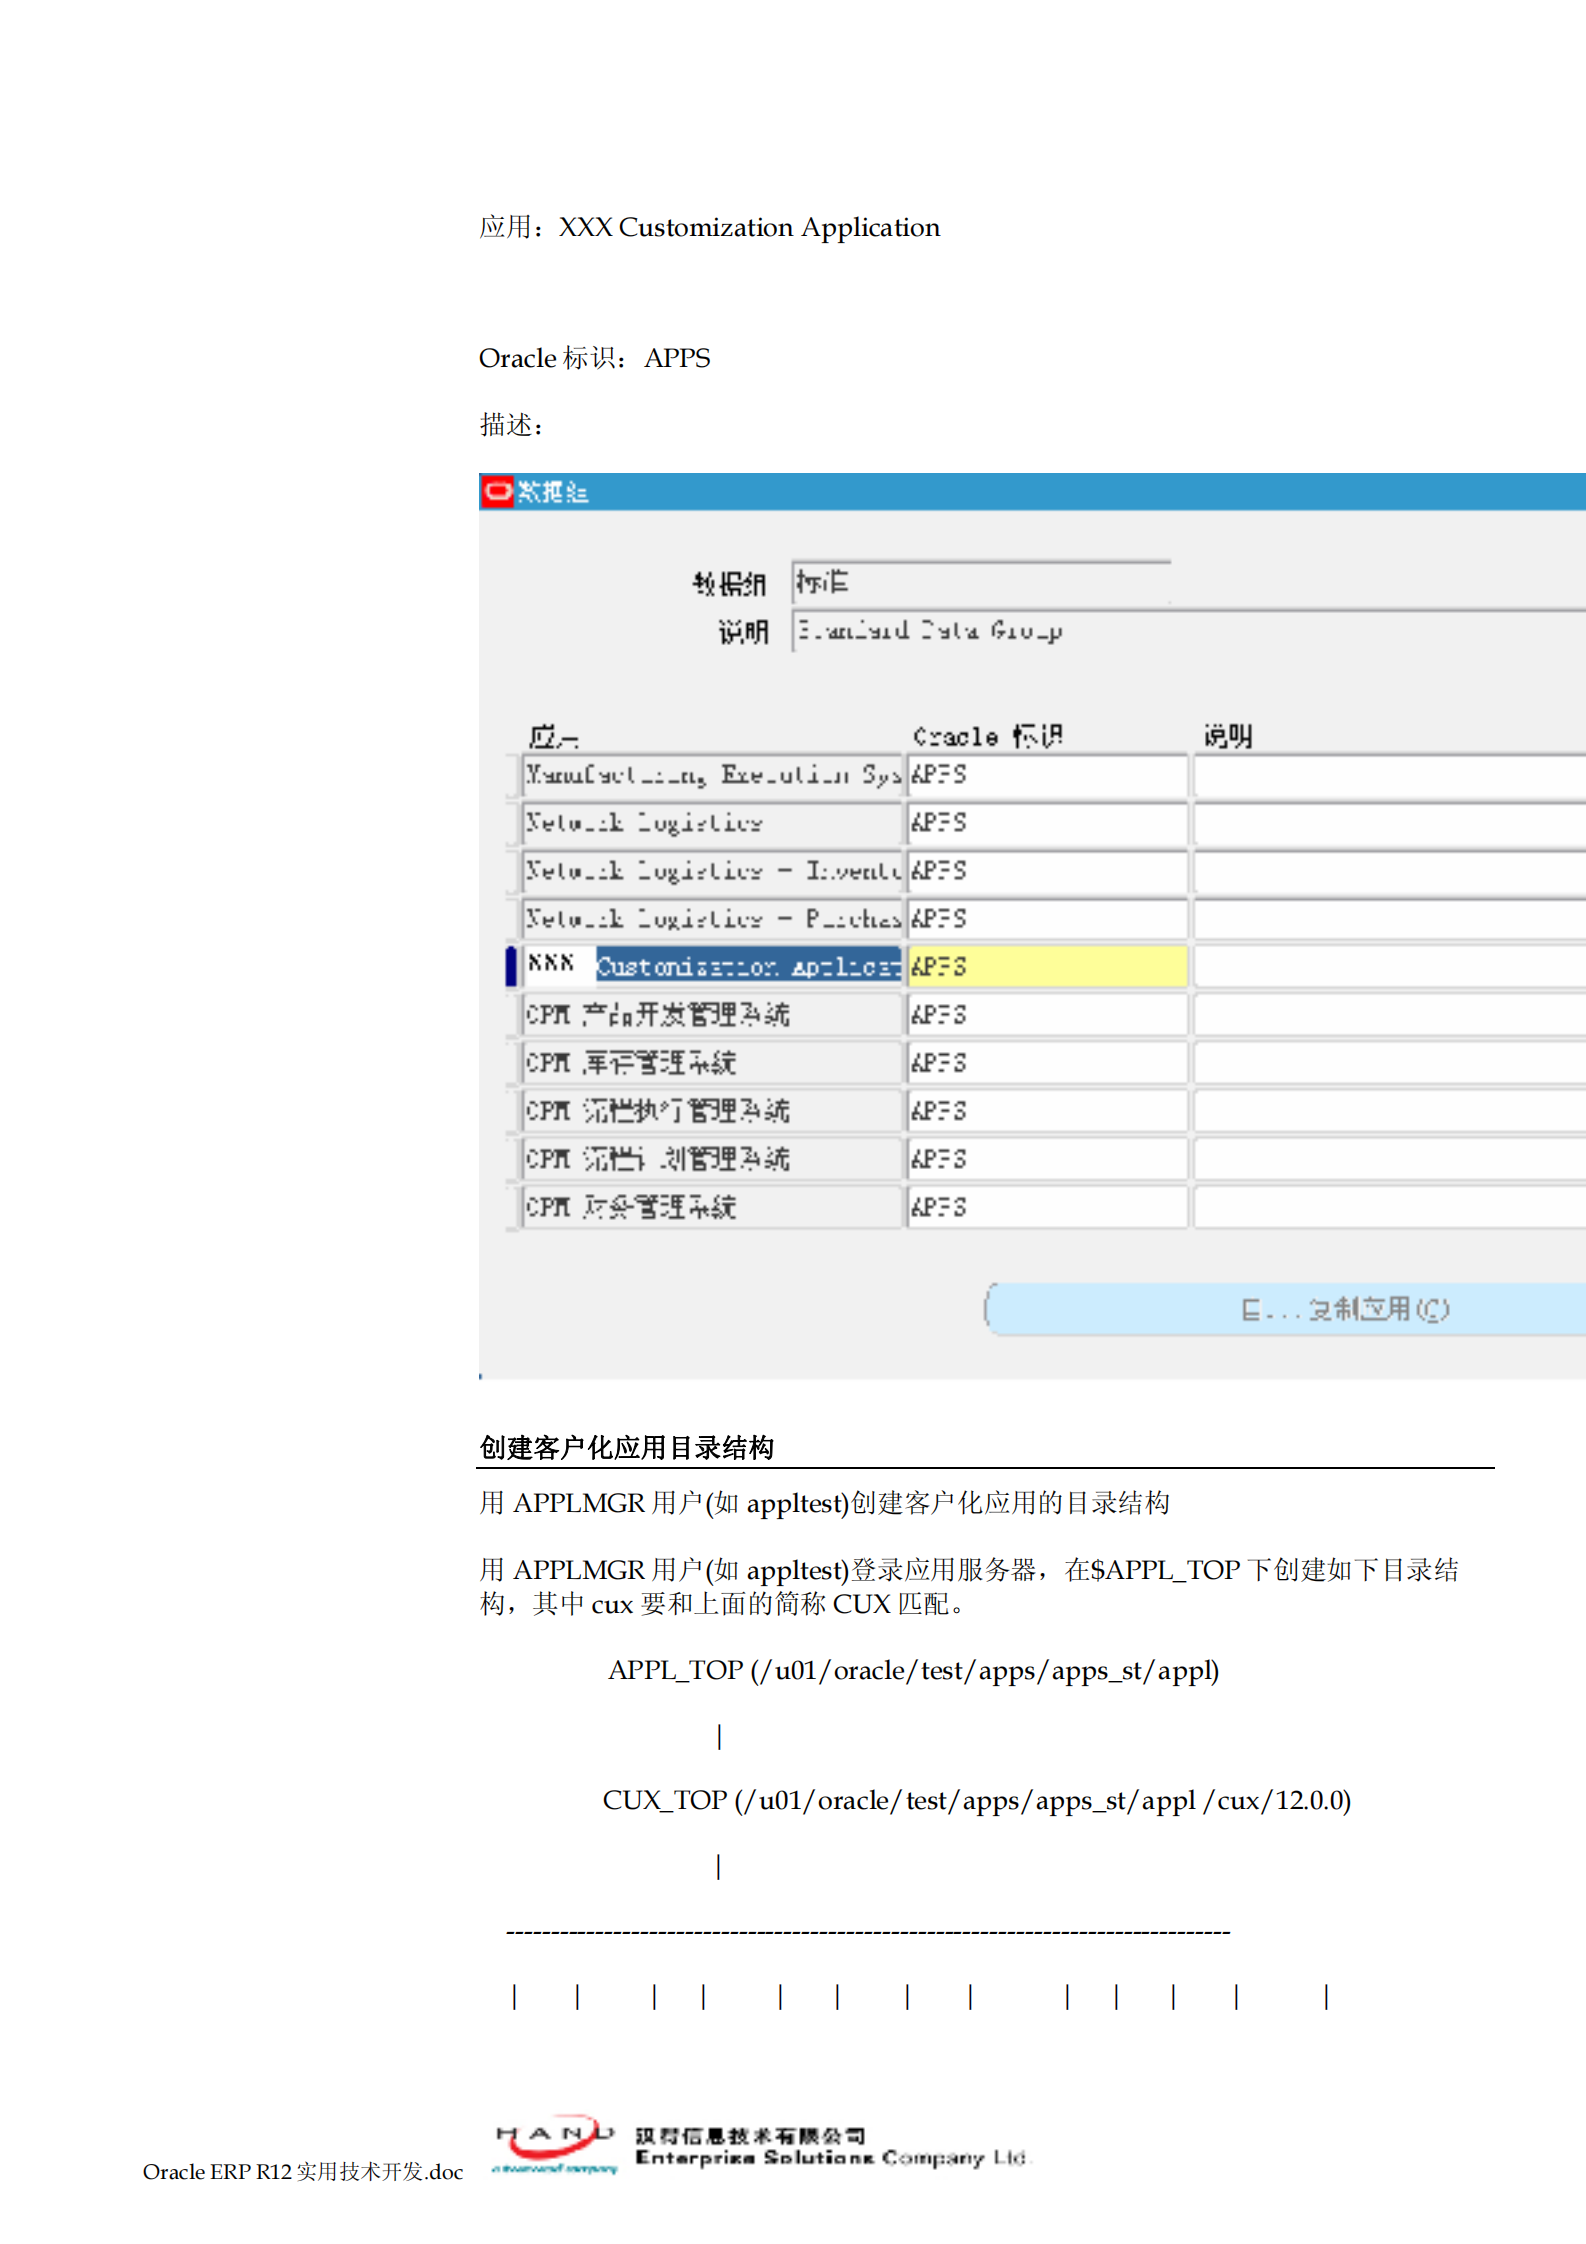Click the heading 创建客户化应用目录结构
The width and height of the screenshot is (1586, 2244).
(x=626, y=1447)
